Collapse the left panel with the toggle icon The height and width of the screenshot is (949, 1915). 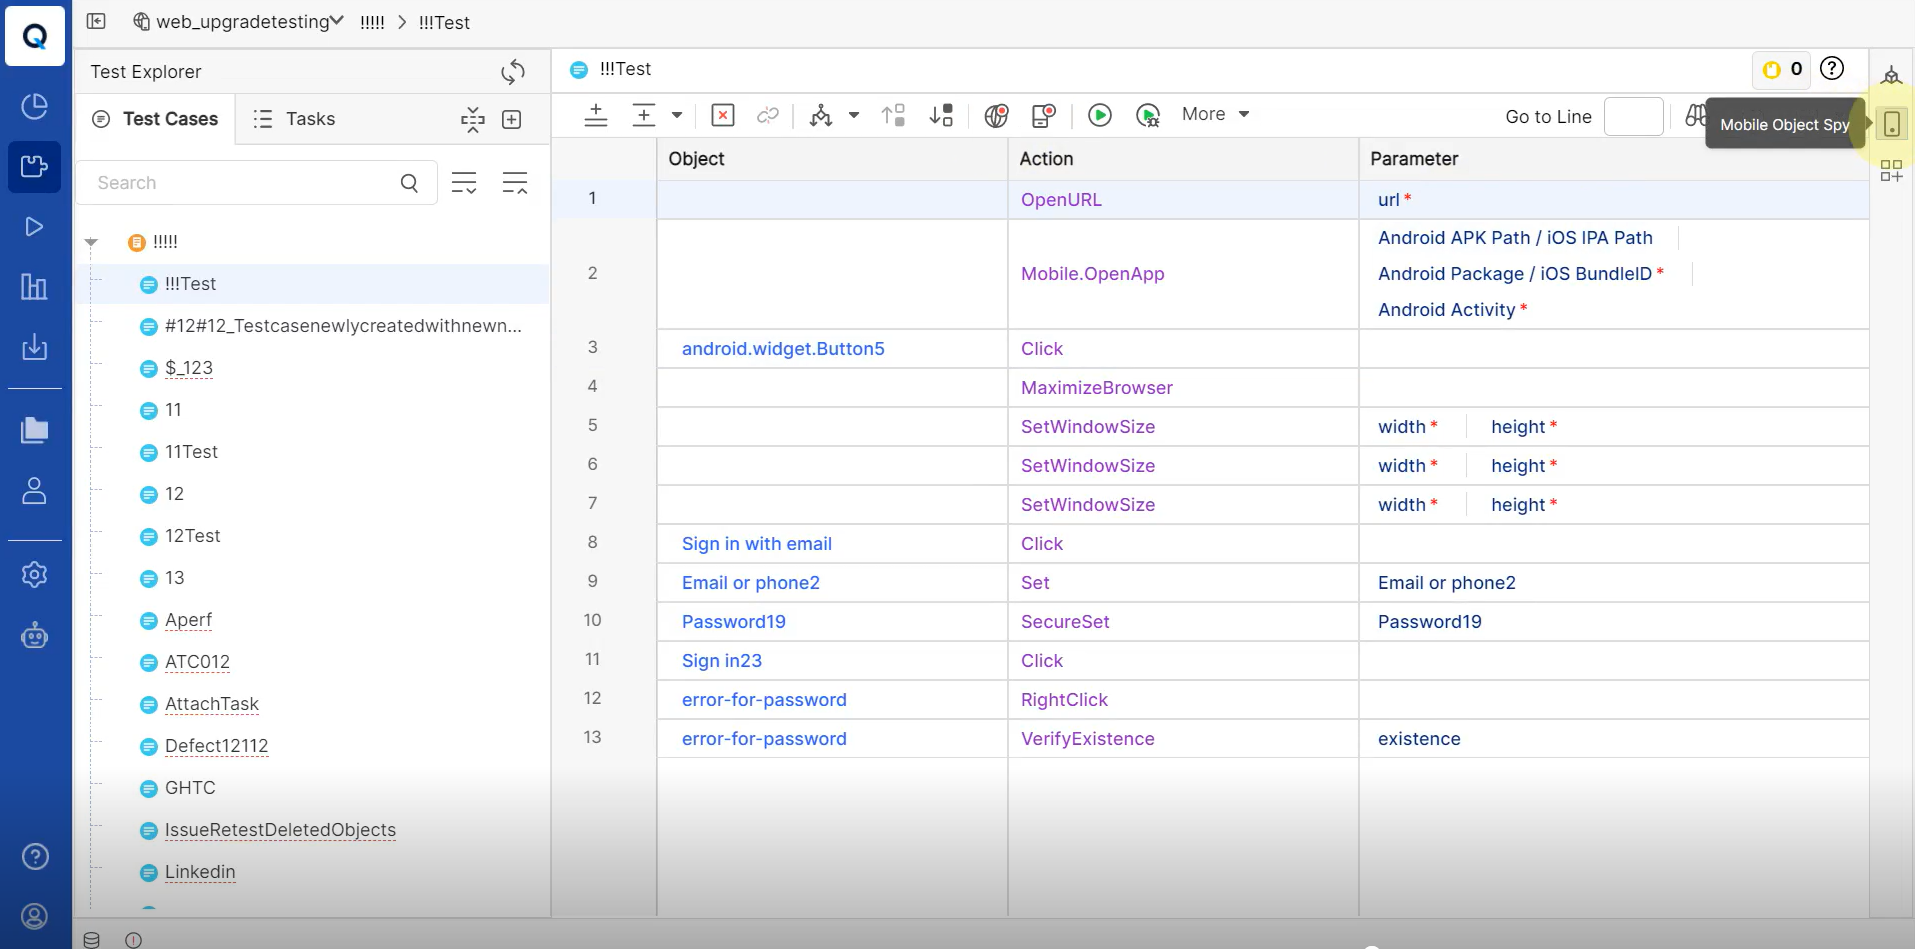[96, 21]
